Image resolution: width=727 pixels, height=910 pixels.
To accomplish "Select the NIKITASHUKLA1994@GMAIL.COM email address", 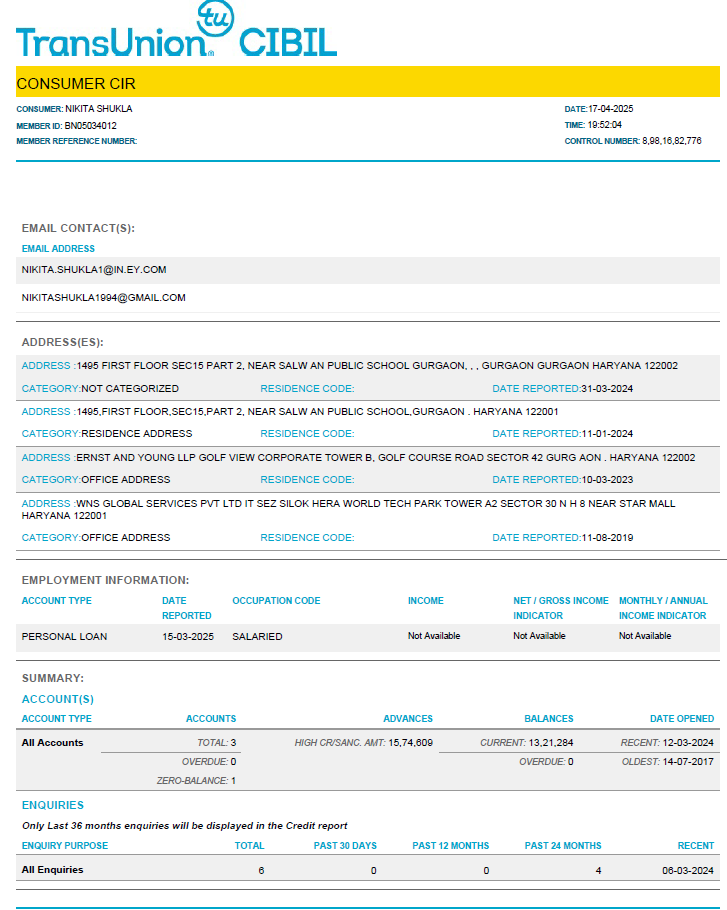I will point(104,298).
